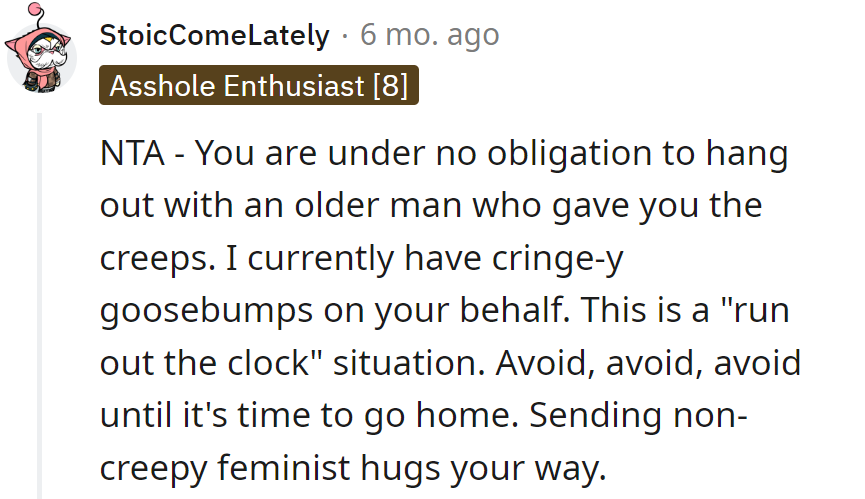Open the StoicComeLately username profile link
The height and width of the screenshot is (499, 865).
pyautogui.click(x=214, y=36)
